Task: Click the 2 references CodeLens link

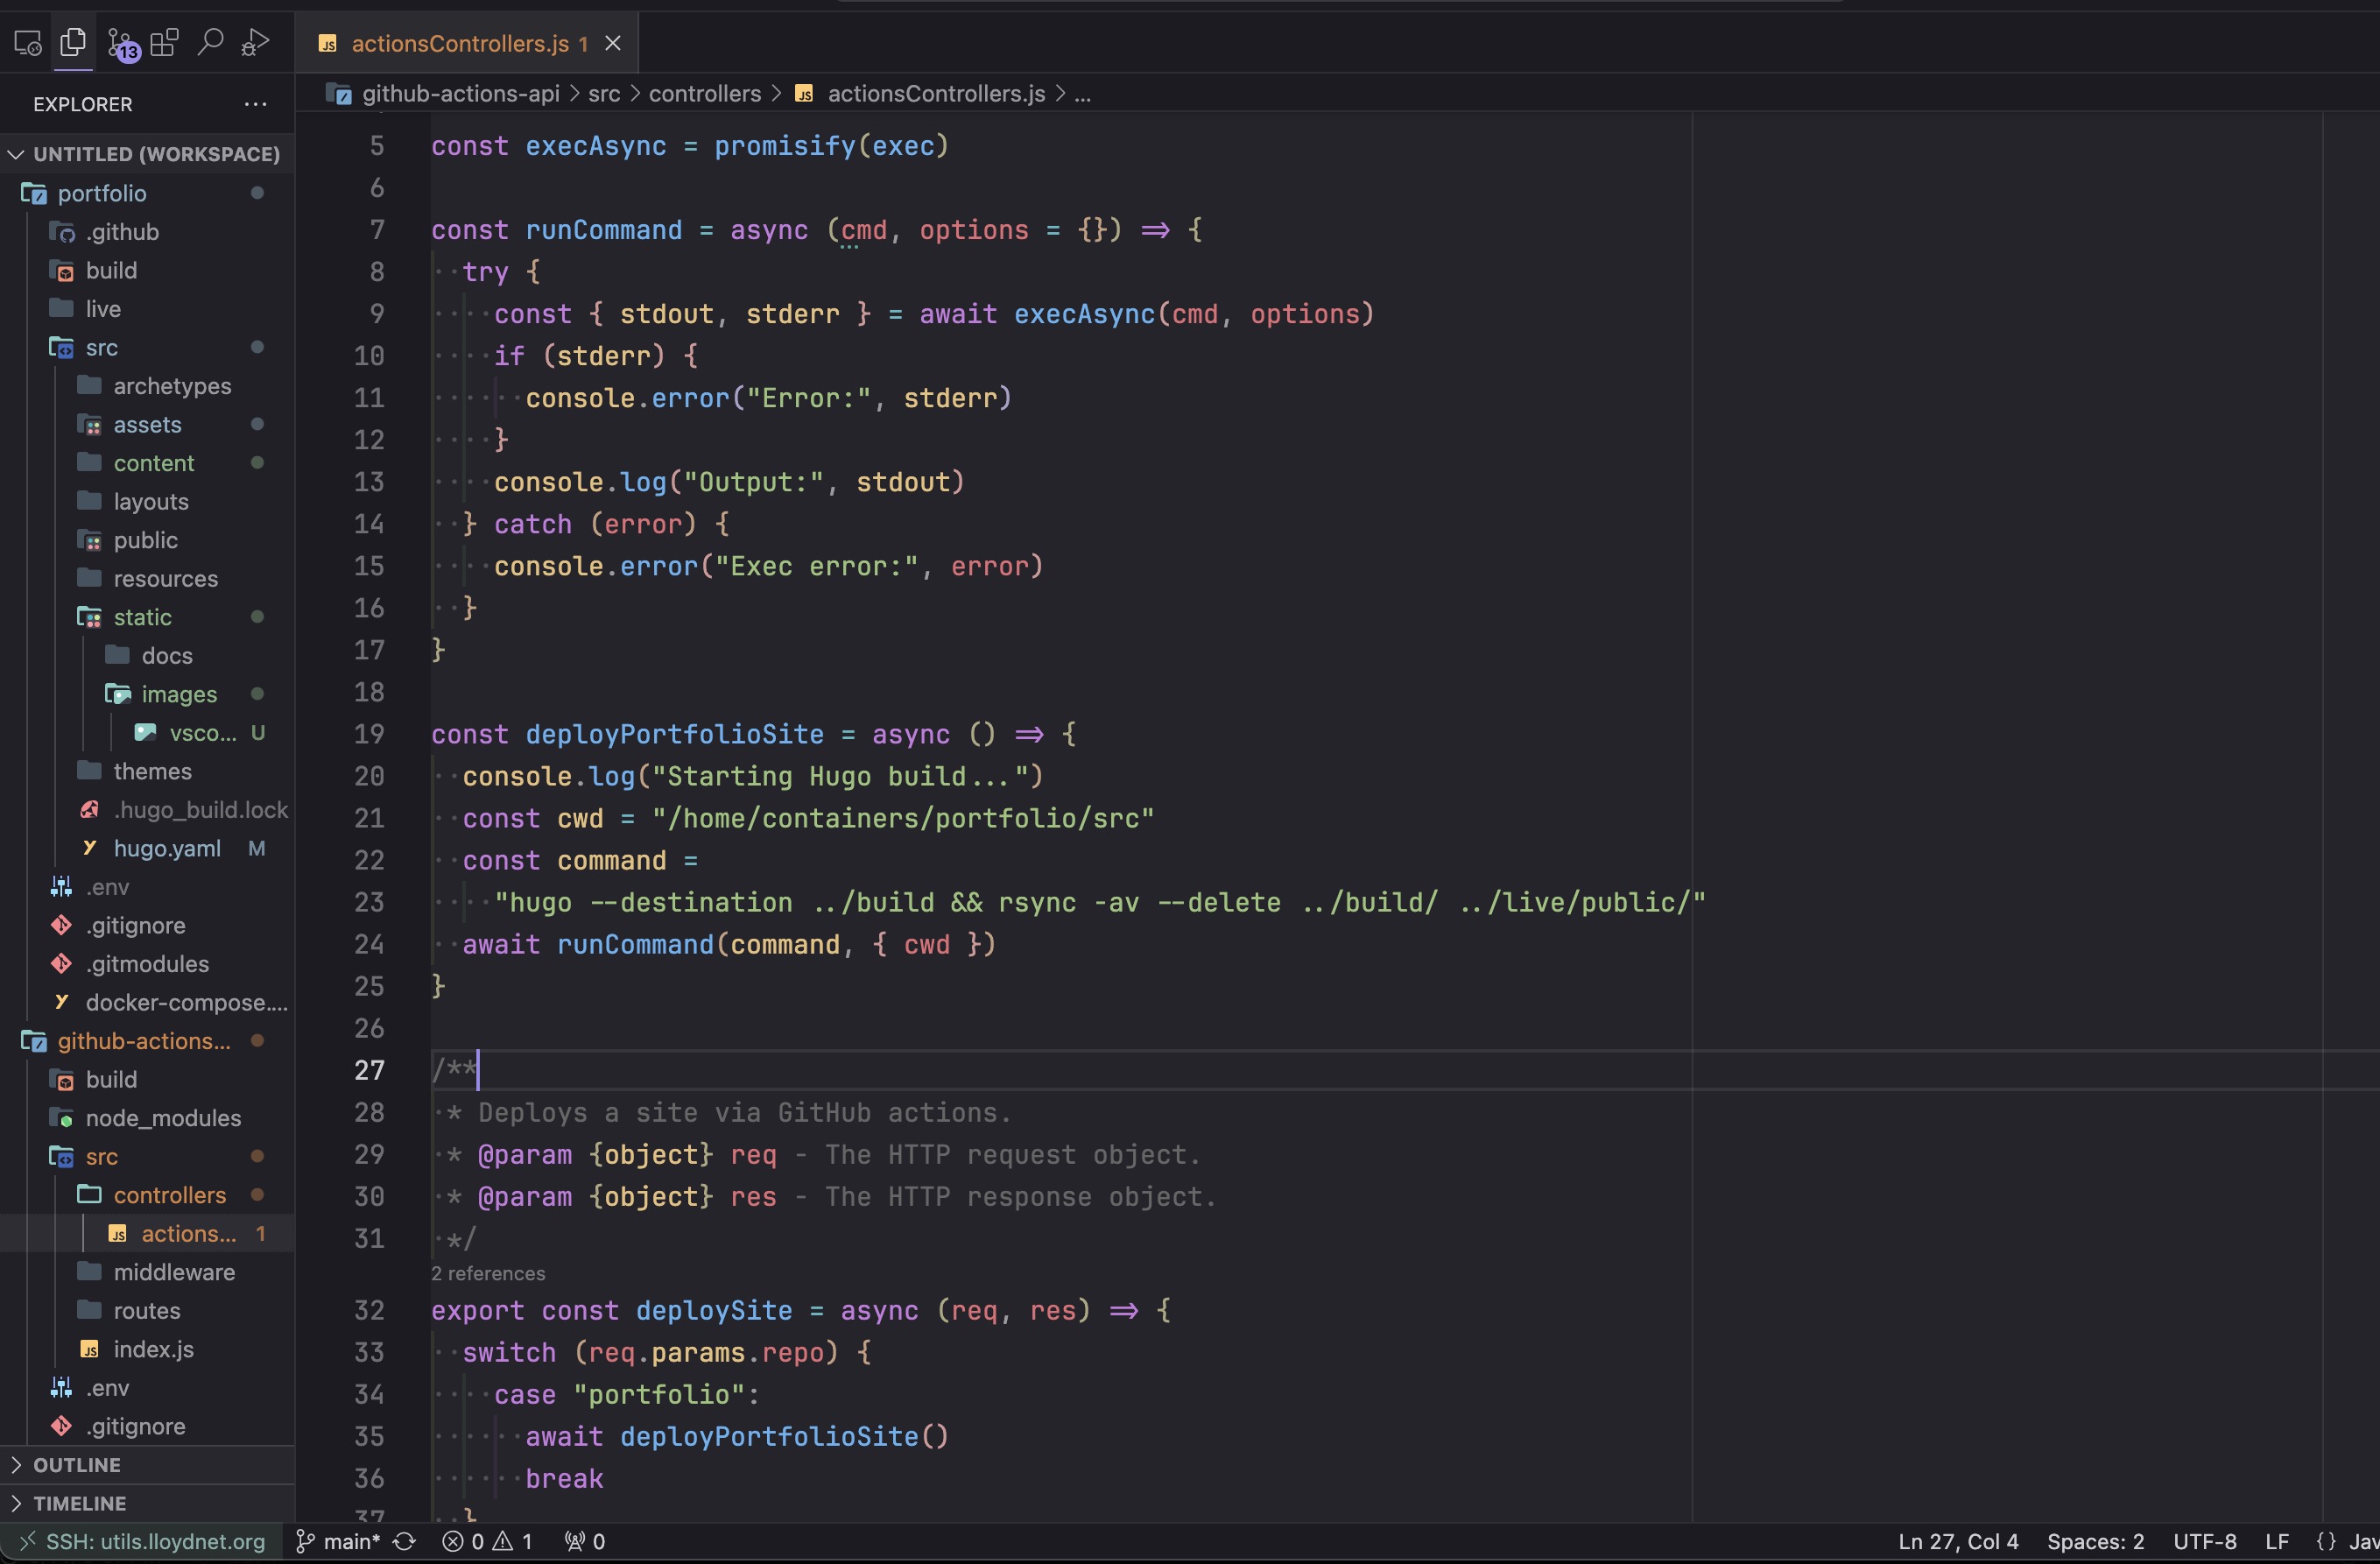Action: point(488,1273)
